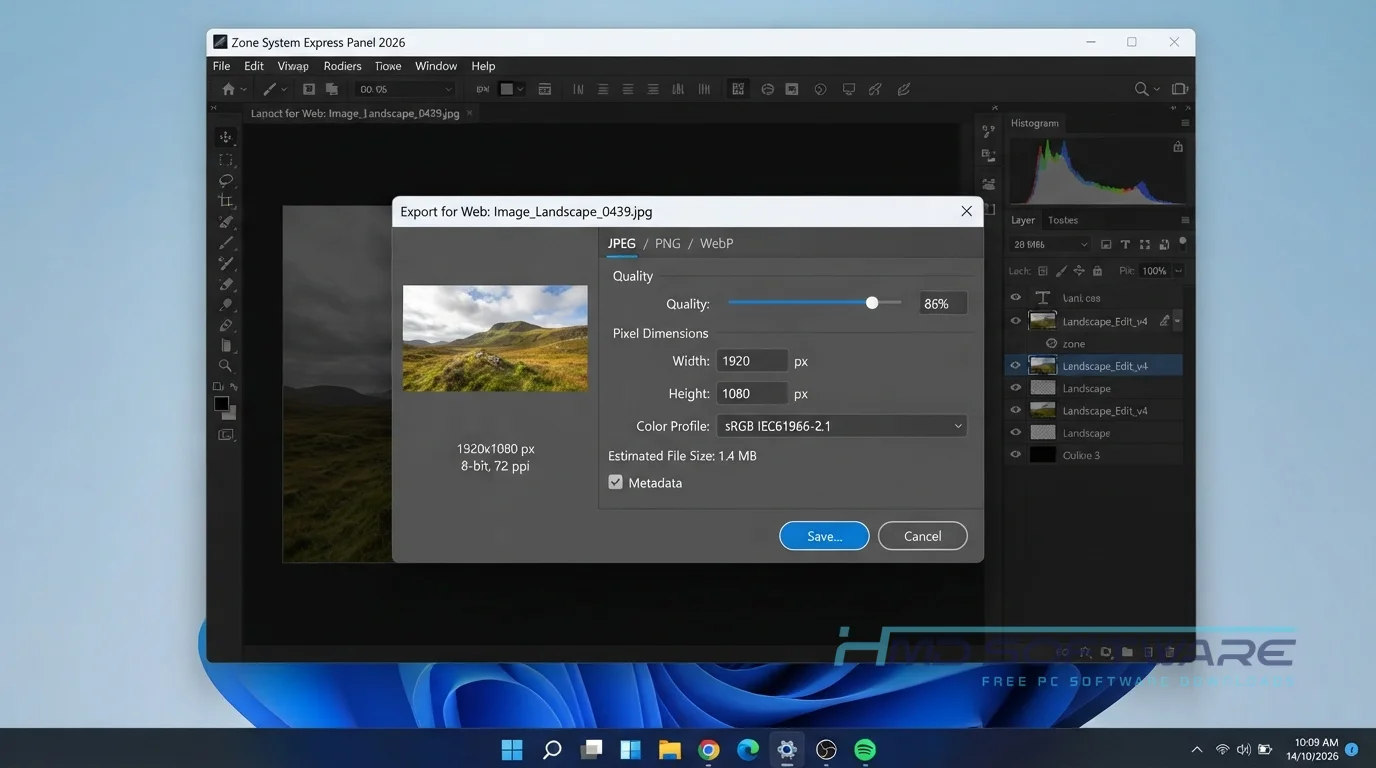Click the black foreground color swatch

[x=221, y=404]
